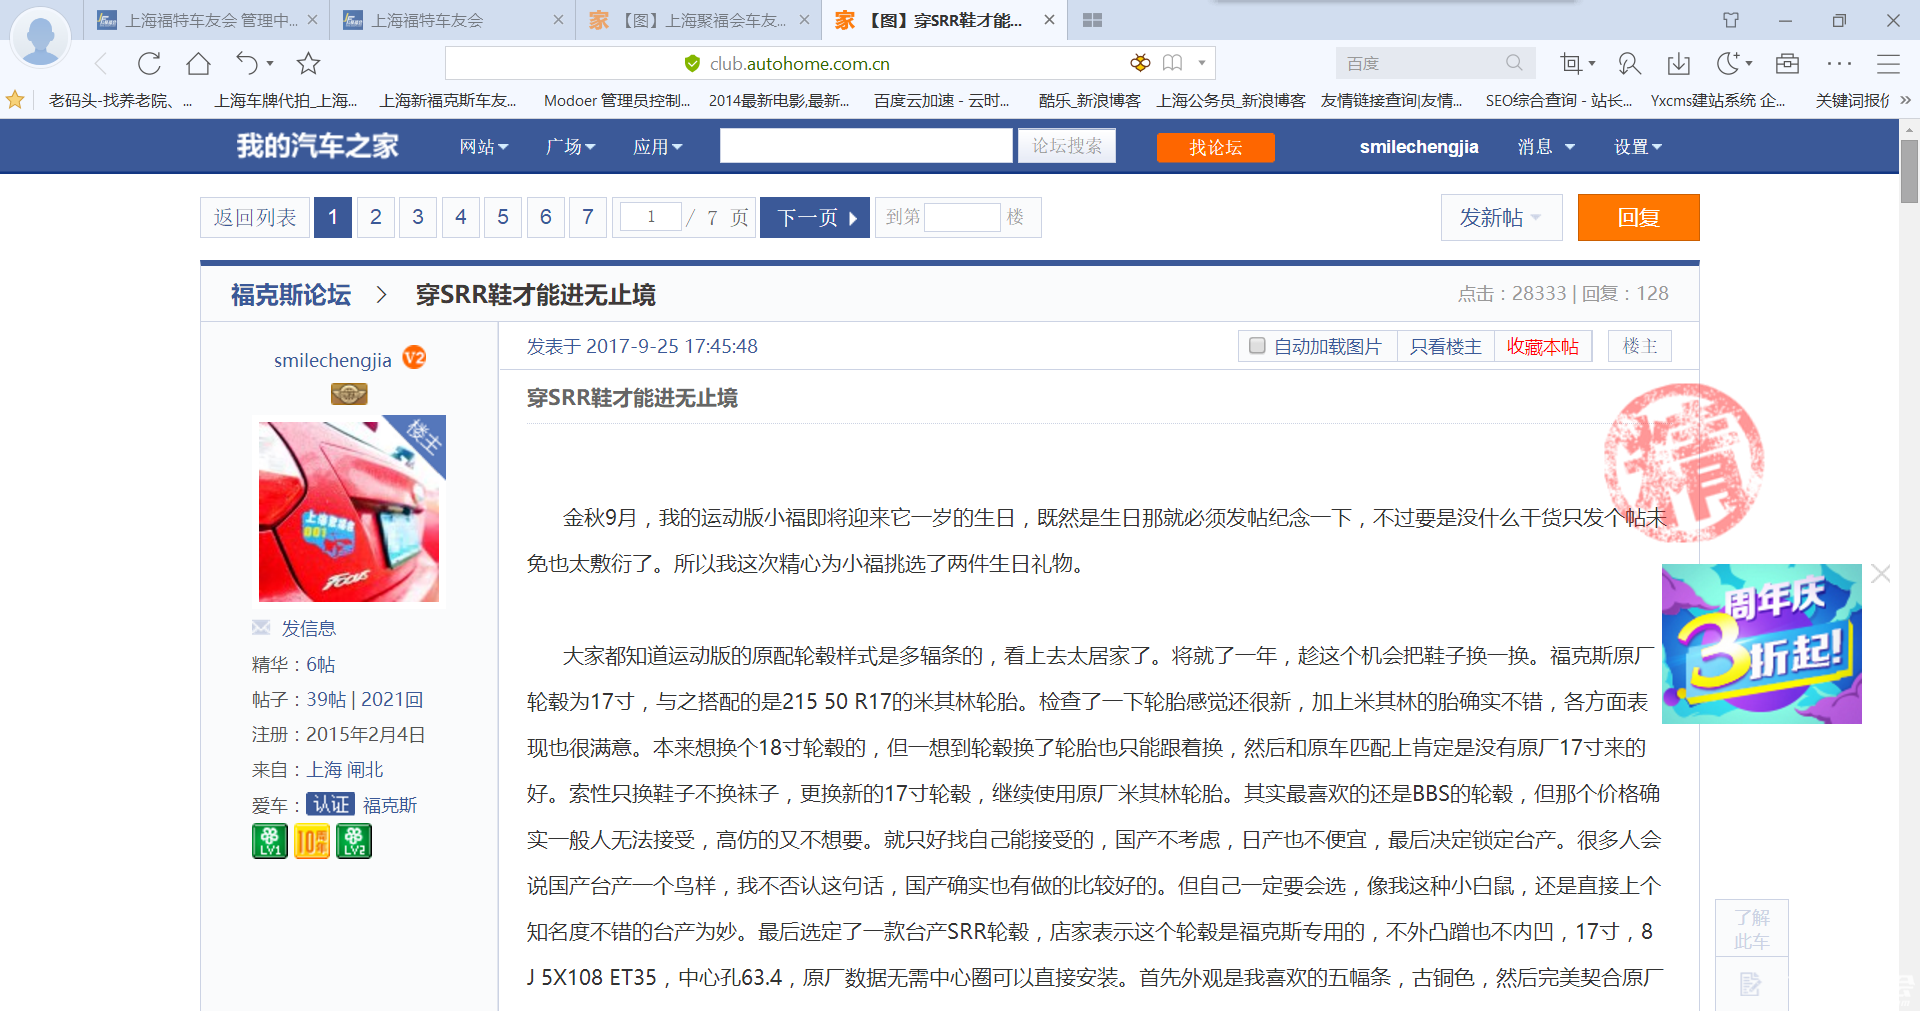Bookmark the page with the star icon
The height and width of the screenshot is (1011, 1920).
pyautogui.click(x=308, y=64)
